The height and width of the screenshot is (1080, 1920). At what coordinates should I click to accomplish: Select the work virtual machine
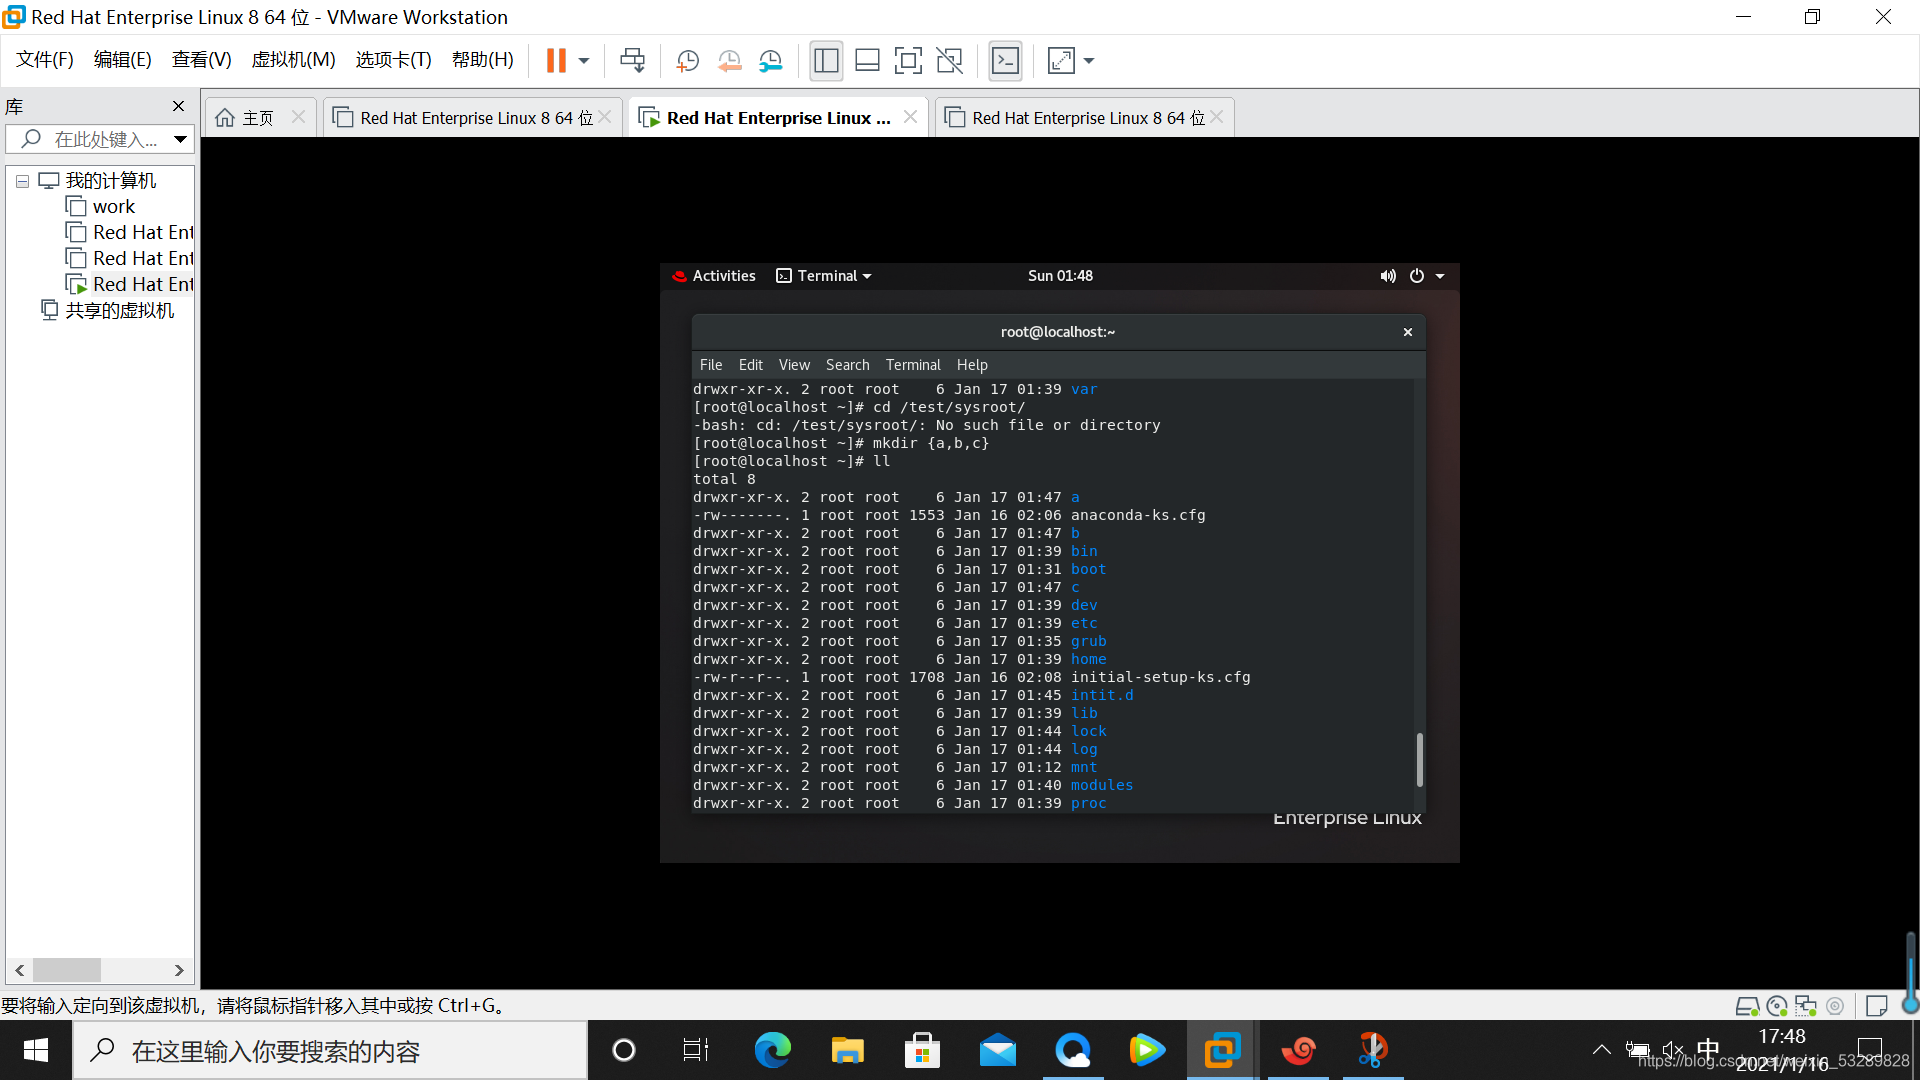pyautogui.click(x=113, y=207)
